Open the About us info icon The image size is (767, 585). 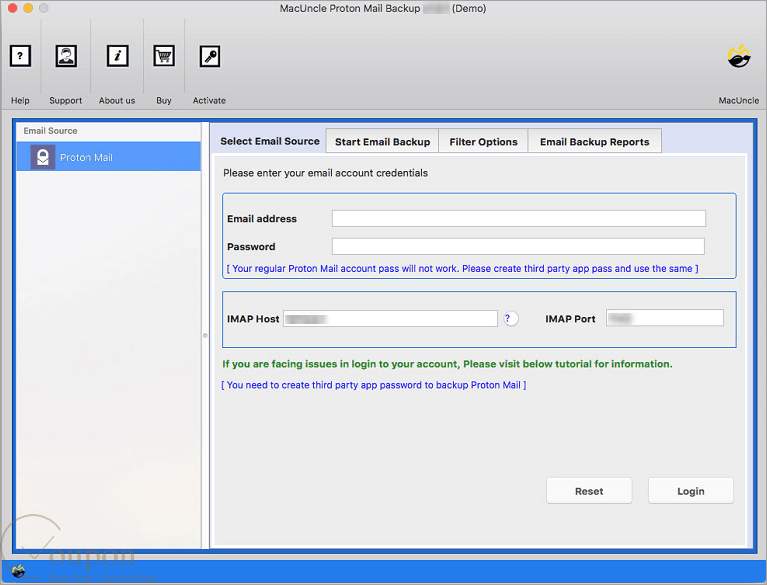click(x=117, y=56)
